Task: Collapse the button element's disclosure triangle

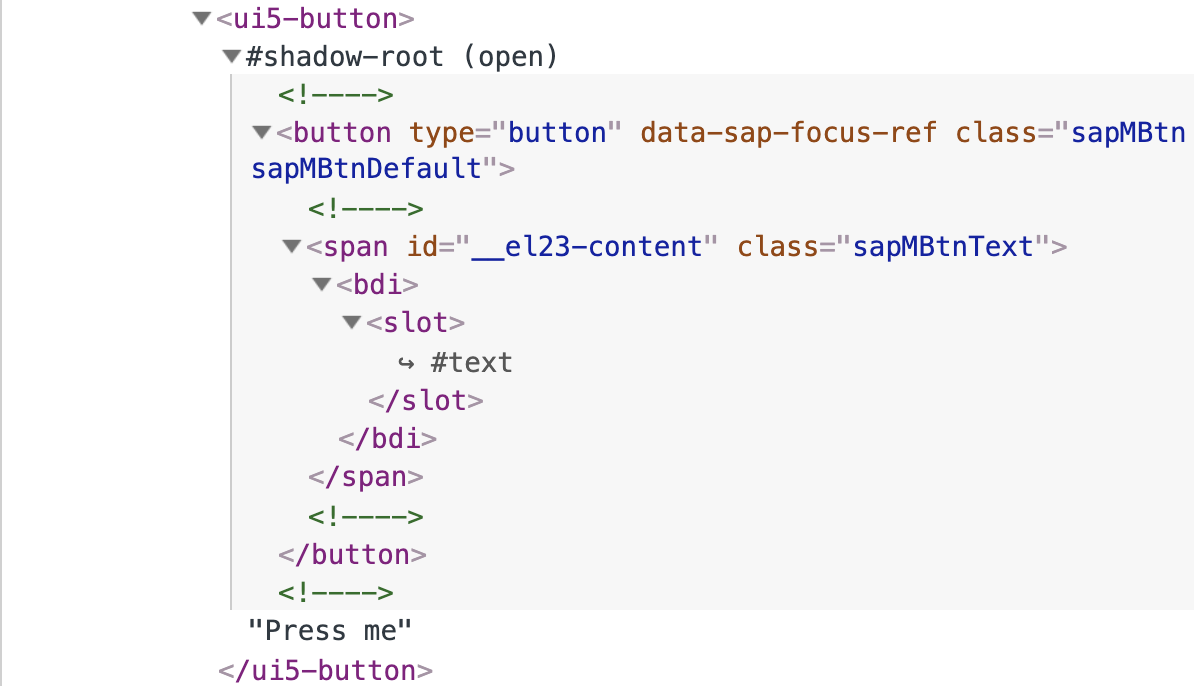Action: click(262, 132)
